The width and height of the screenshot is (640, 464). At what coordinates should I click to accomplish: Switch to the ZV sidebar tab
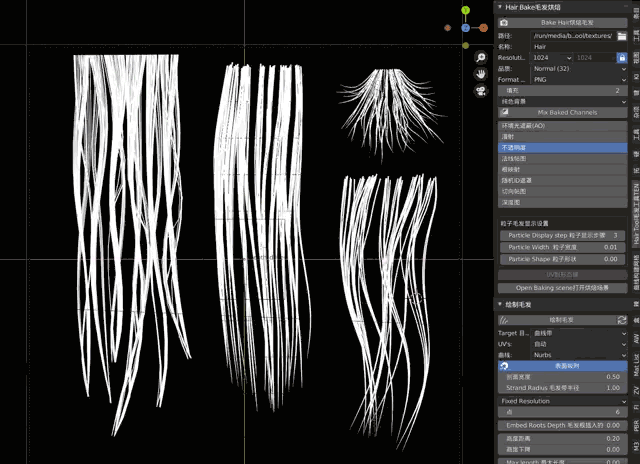pos(636,390)
